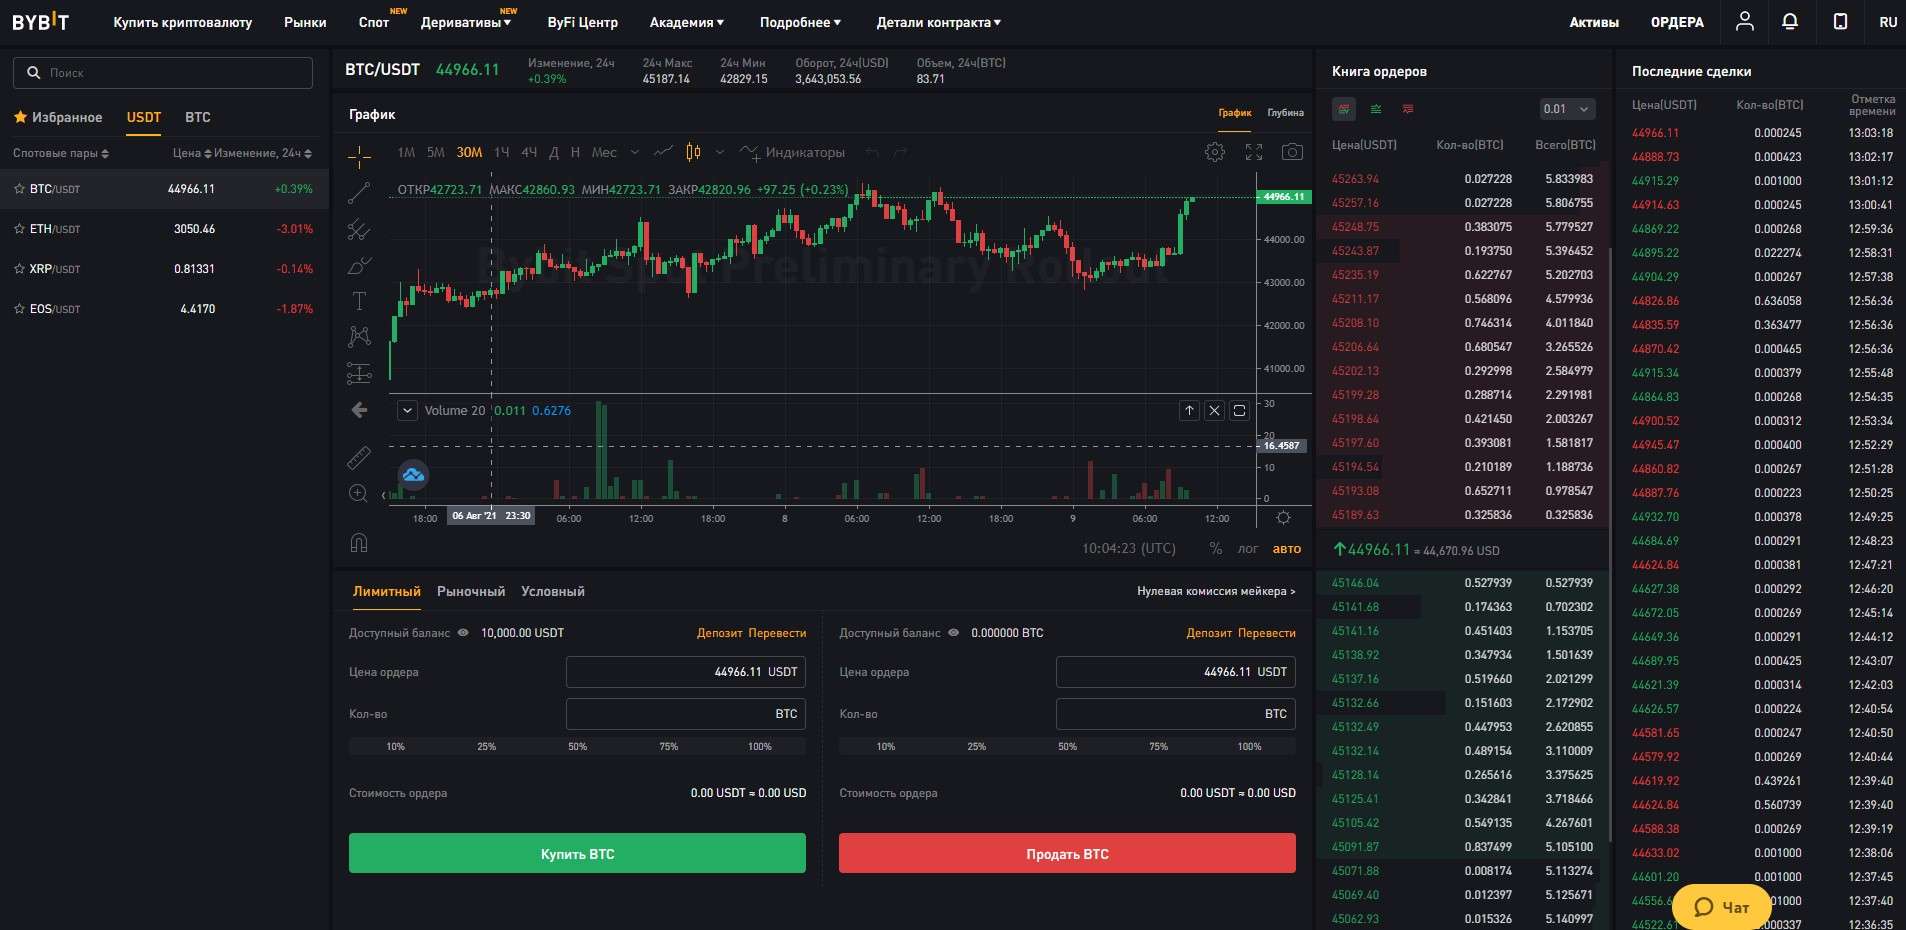Set sell amount slider to 25%
The width and height of the screenshot is (1906, 930).
pos(977,746)
